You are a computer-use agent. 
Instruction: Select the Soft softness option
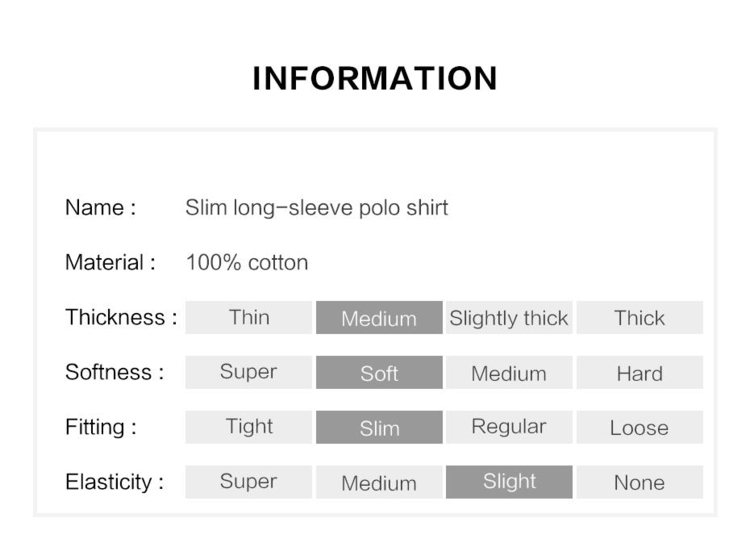379,372
